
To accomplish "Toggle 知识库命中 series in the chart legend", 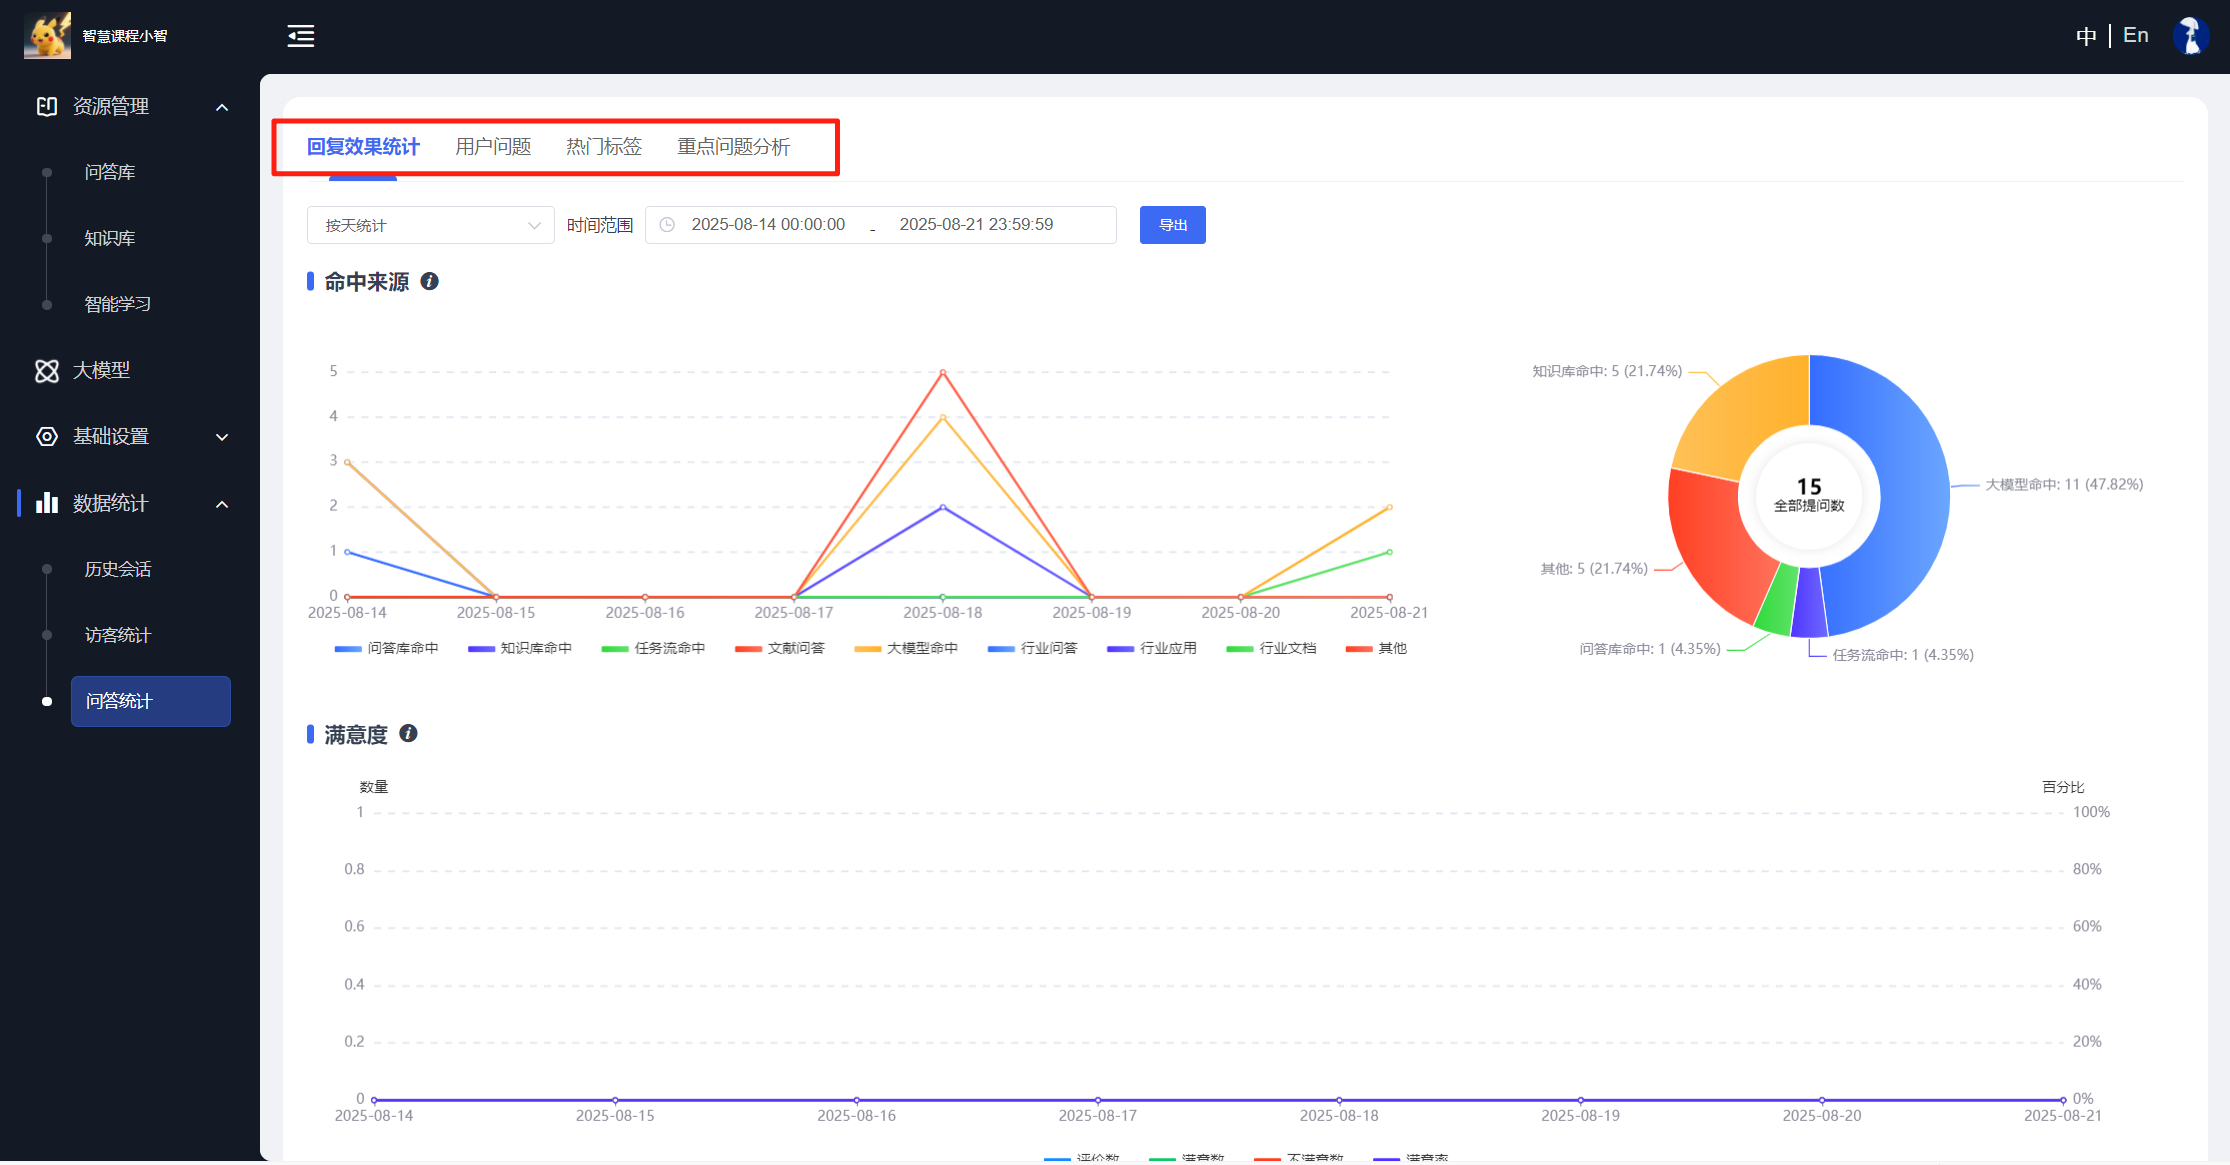I will (x=520, y=648).
